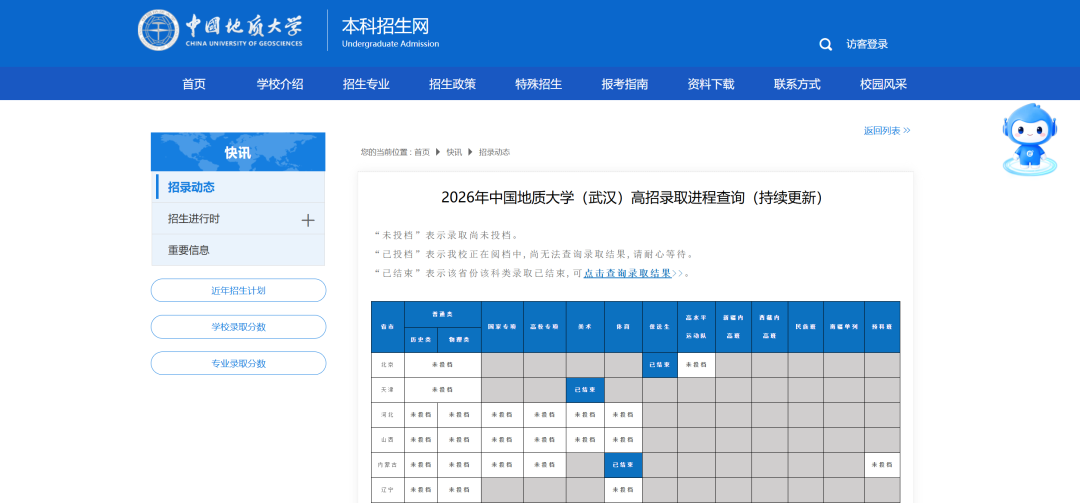Click 体育 table header

(623, 327)
